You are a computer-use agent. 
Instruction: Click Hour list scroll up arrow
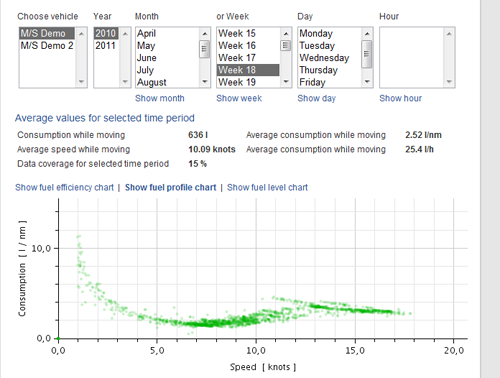449,34
